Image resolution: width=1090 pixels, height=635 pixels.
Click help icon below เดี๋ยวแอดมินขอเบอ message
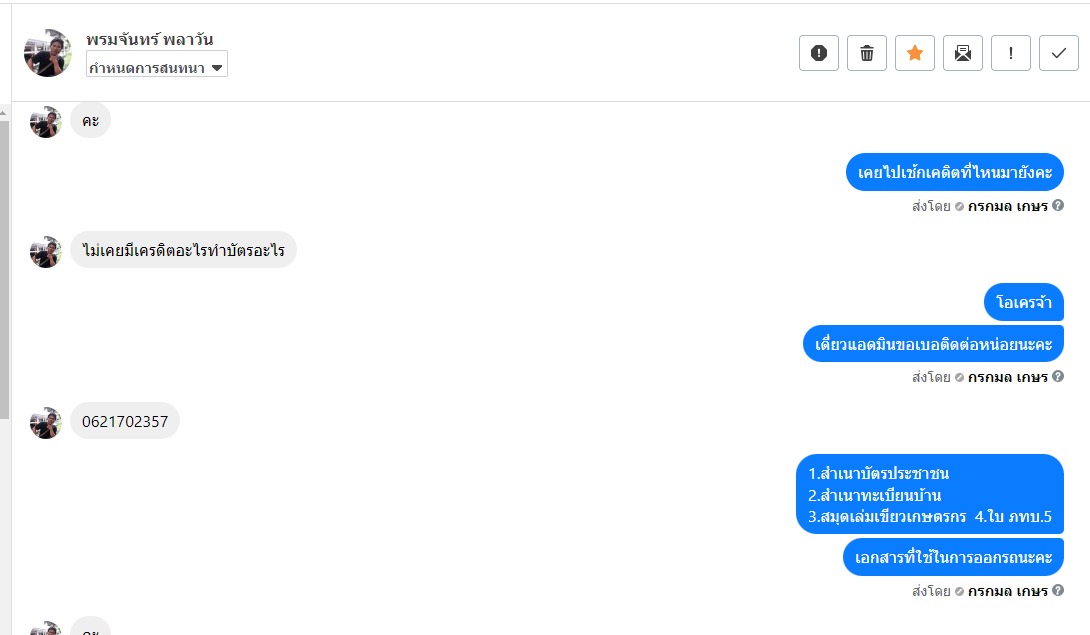[1057, 377]
